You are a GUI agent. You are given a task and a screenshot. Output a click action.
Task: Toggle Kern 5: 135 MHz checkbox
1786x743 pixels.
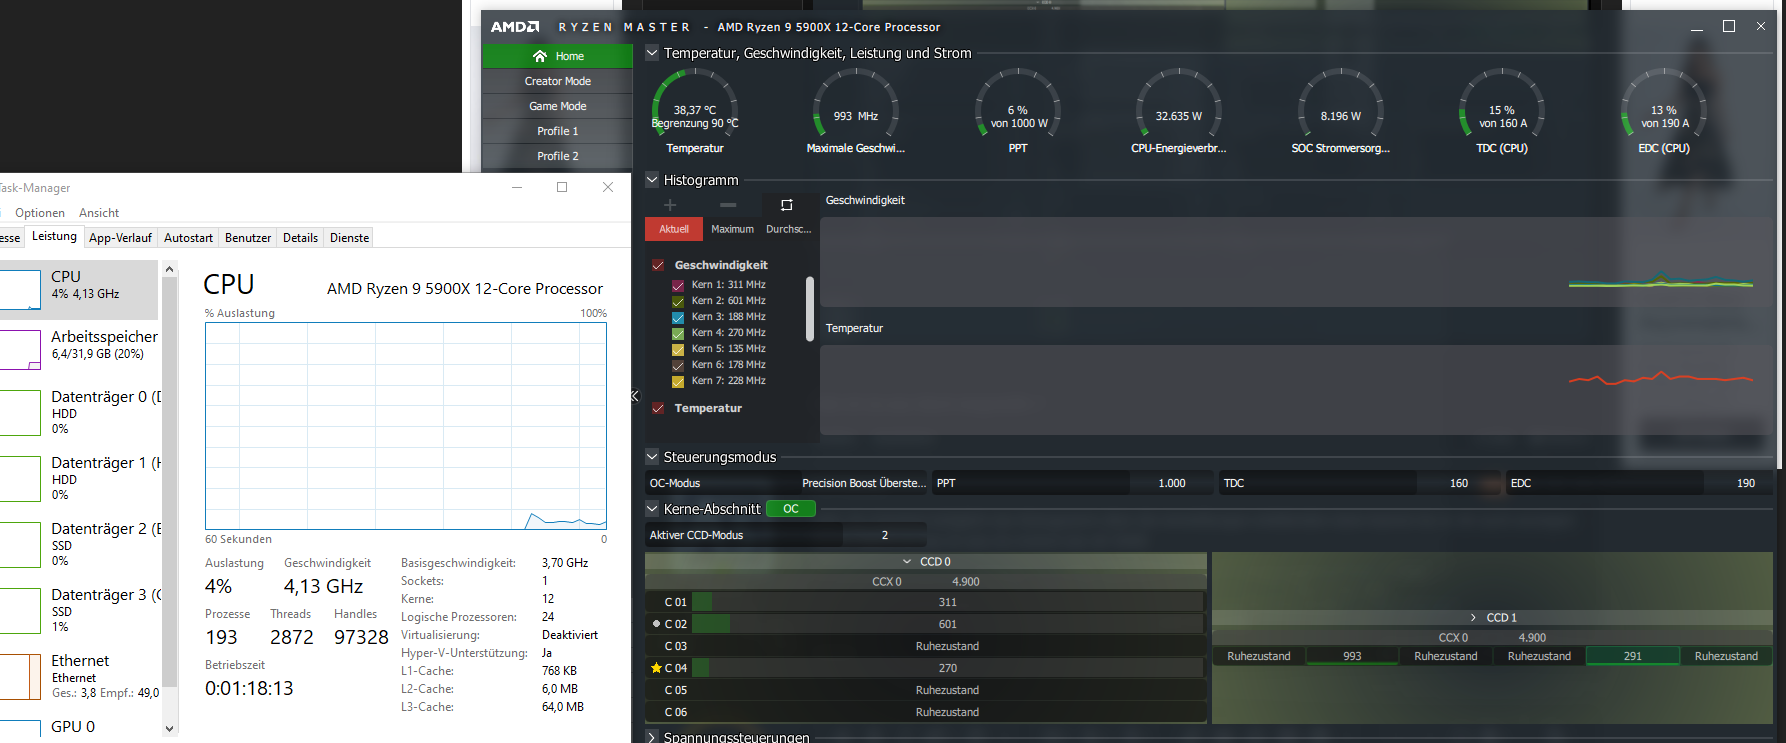(x=678, y=349)
